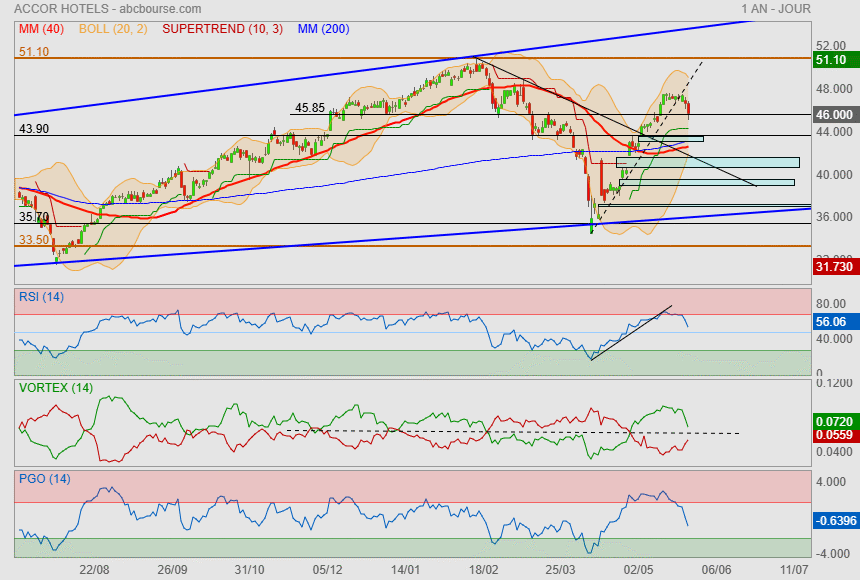The image size is (860, 580).
Task: Click the RSI 40.000 axis value
Action: pyautogui.click(x=834, y=339)
